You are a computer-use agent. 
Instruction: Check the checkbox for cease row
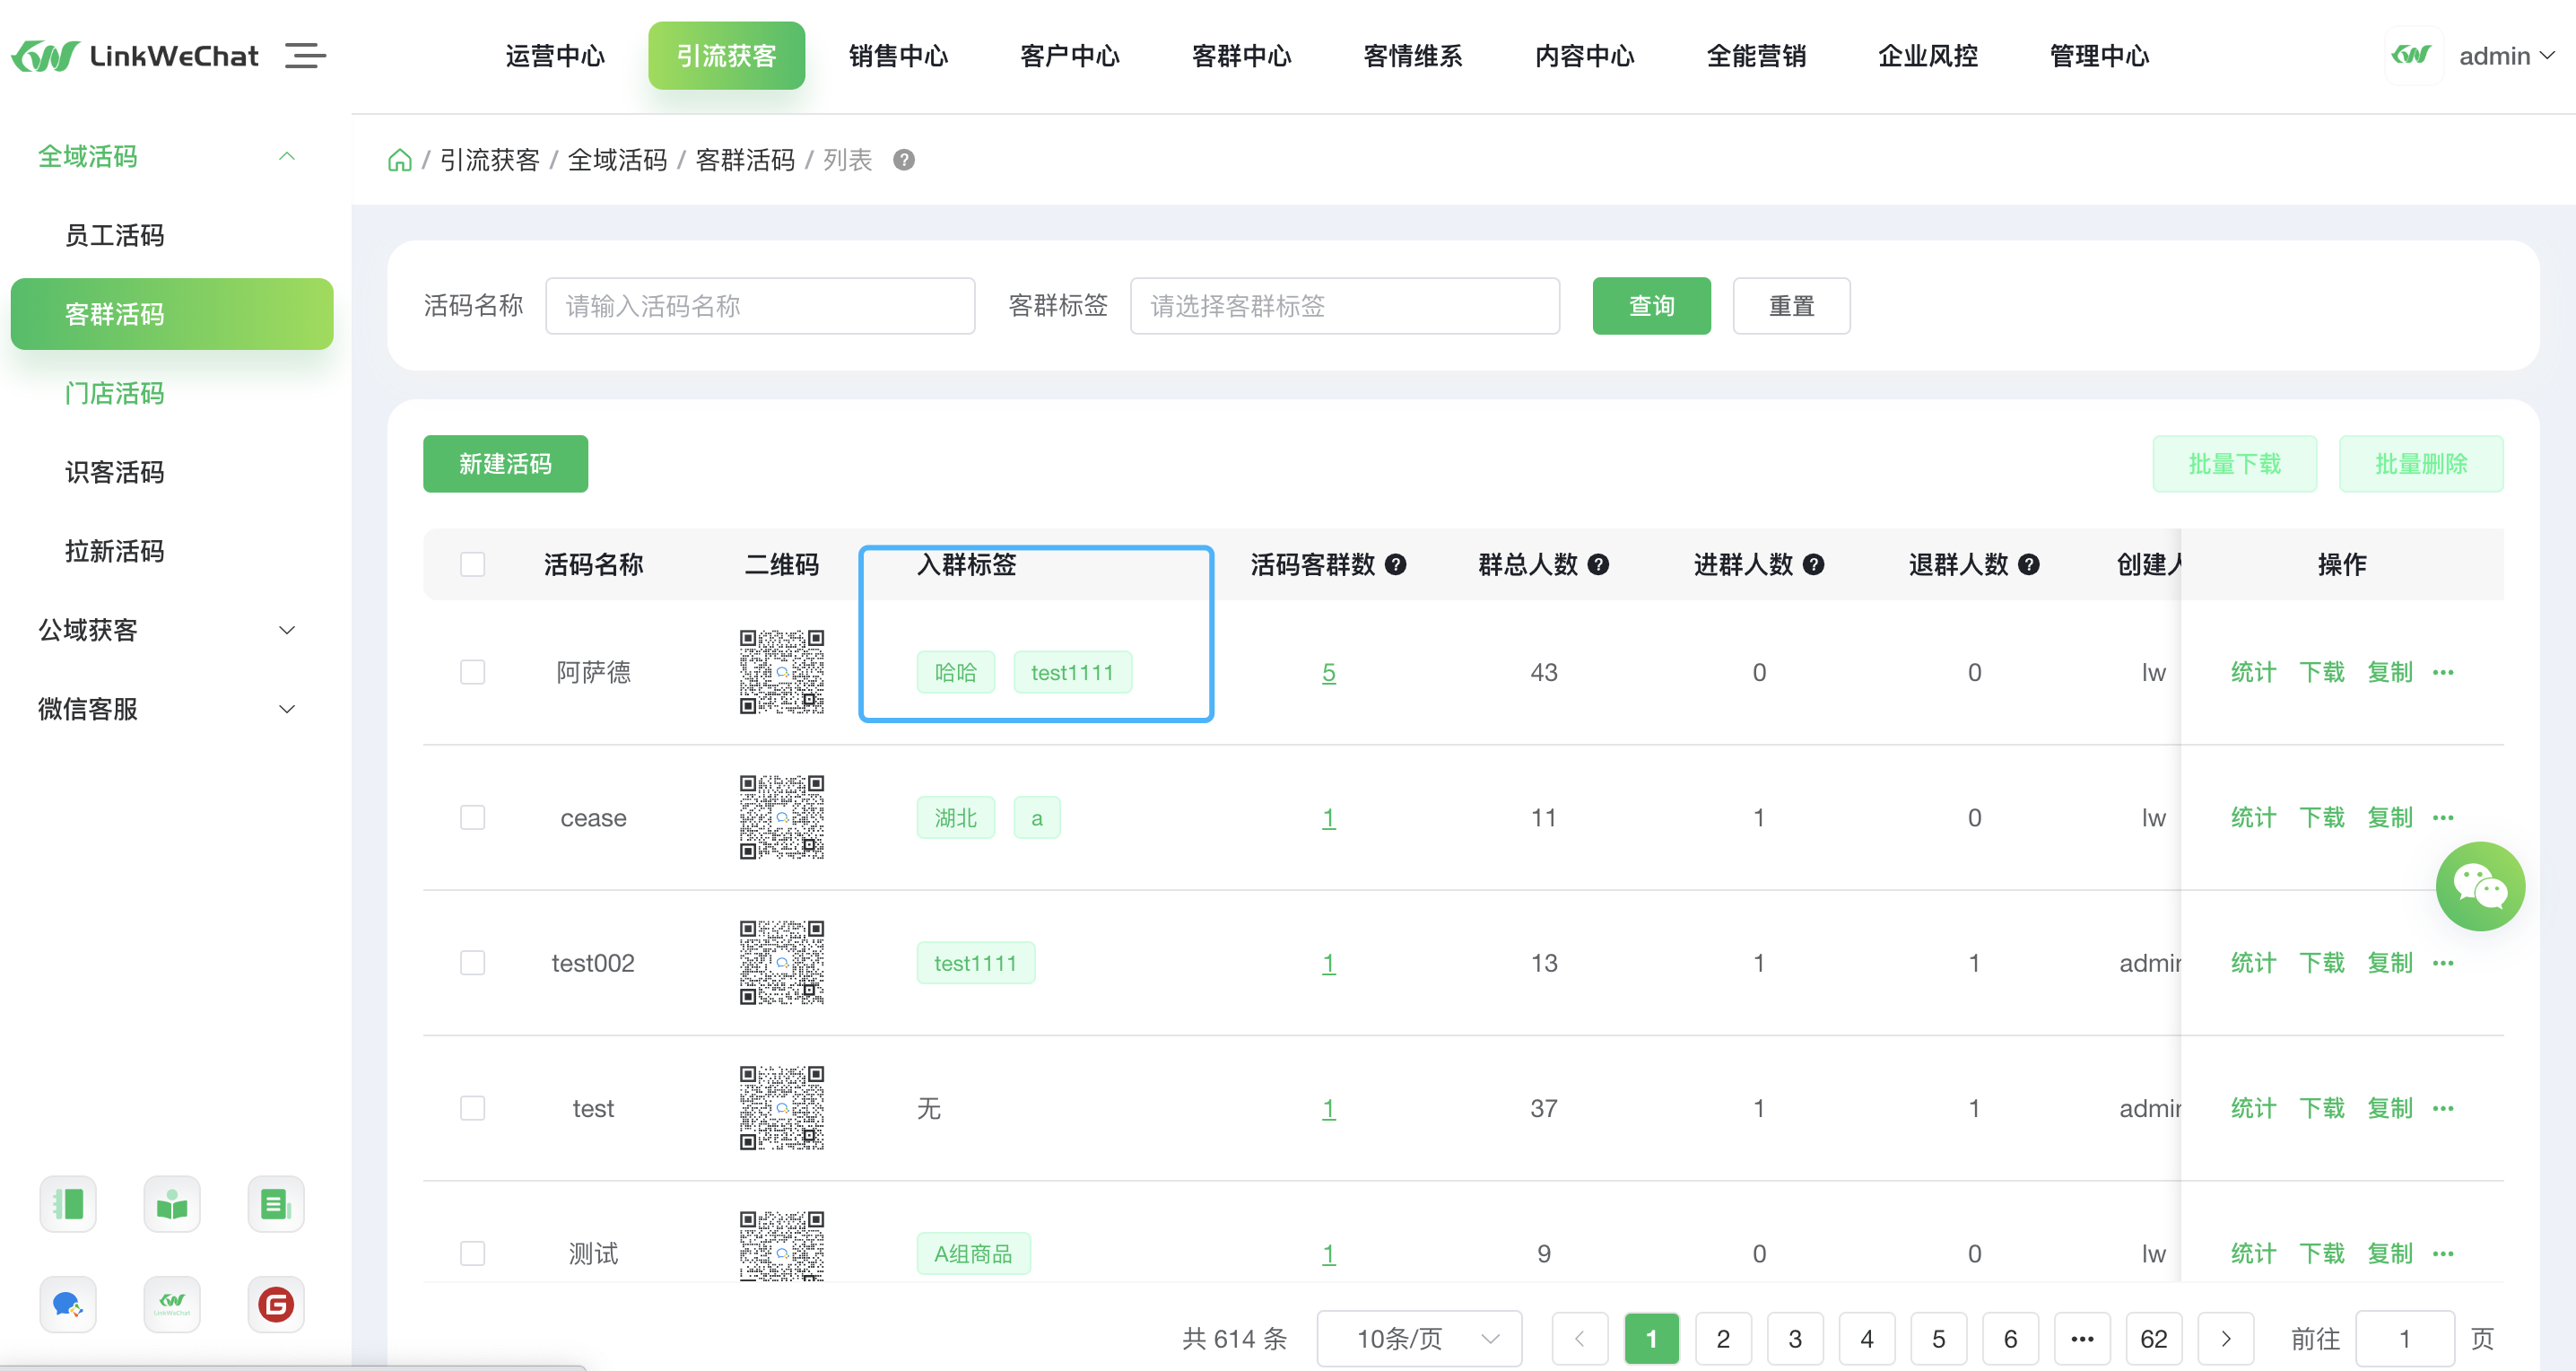click(x=472, y=817)
